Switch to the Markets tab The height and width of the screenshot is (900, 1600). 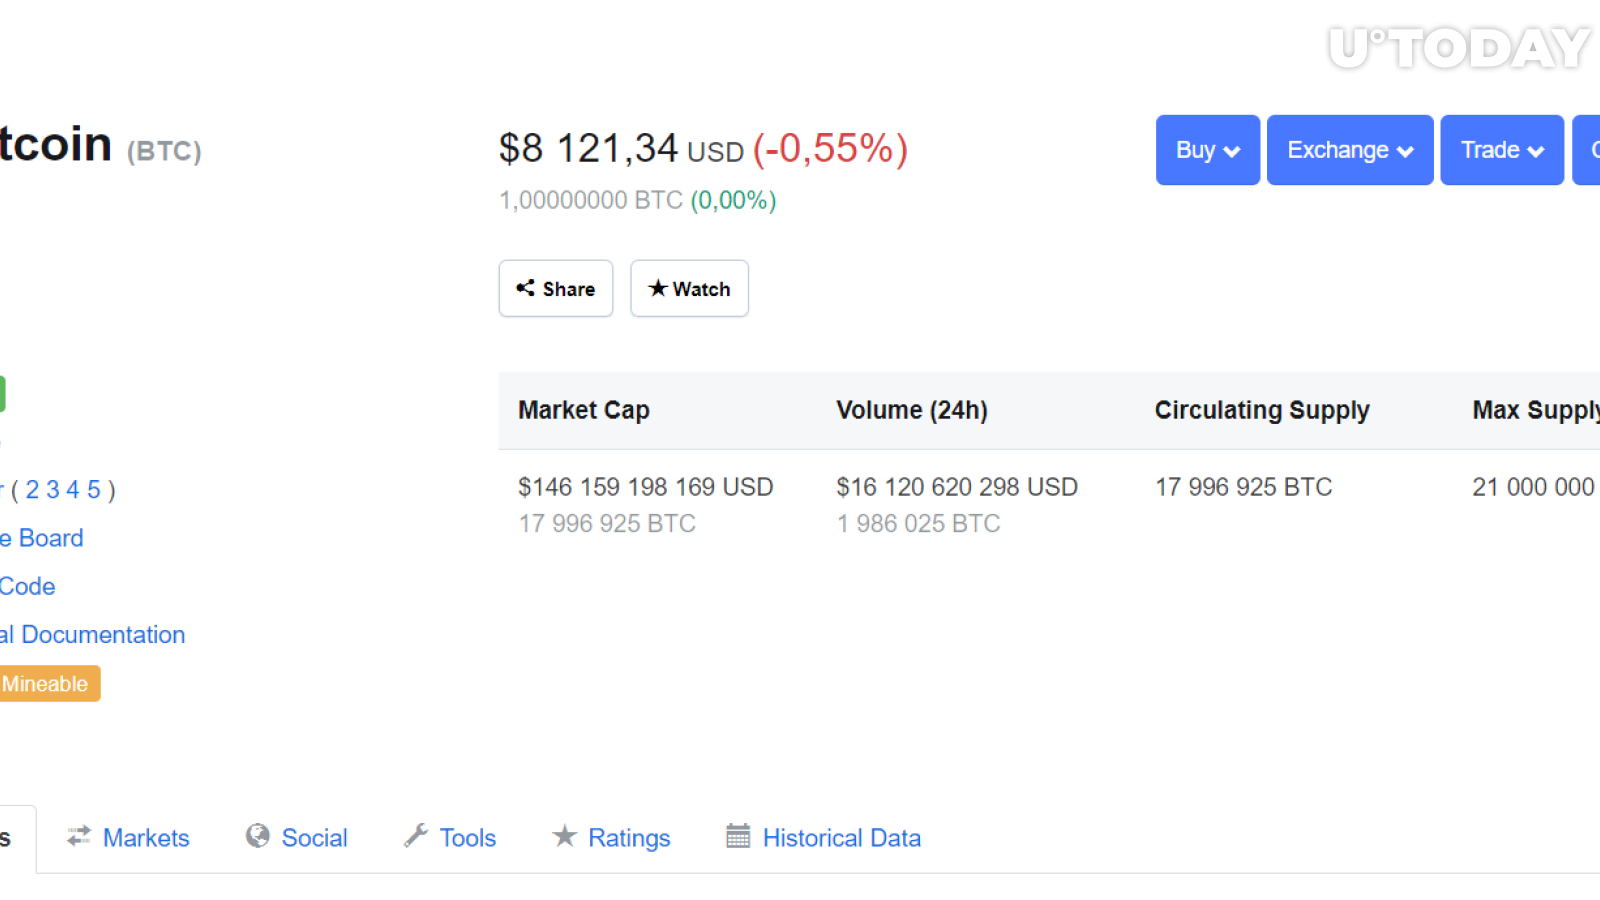coord(128,838)
